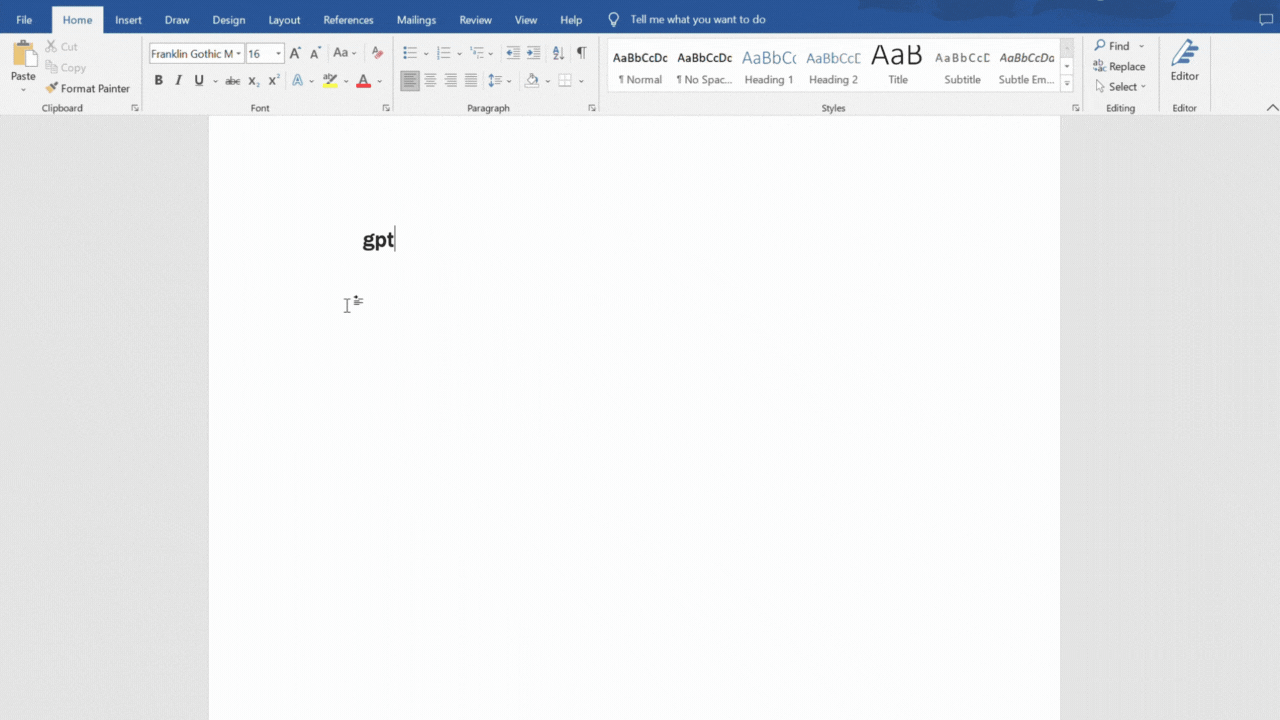
Task: Clear all formatting with the eraser icon
Action: click(x=377, y=53)
